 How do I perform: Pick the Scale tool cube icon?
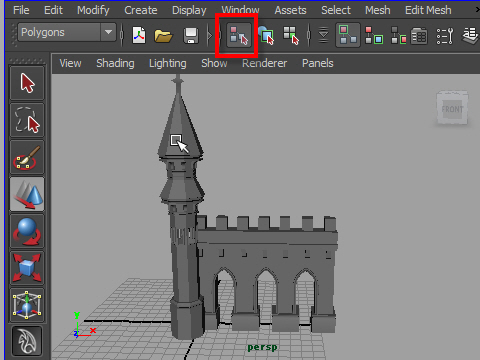pyautogui.click(x=27, y=268)
